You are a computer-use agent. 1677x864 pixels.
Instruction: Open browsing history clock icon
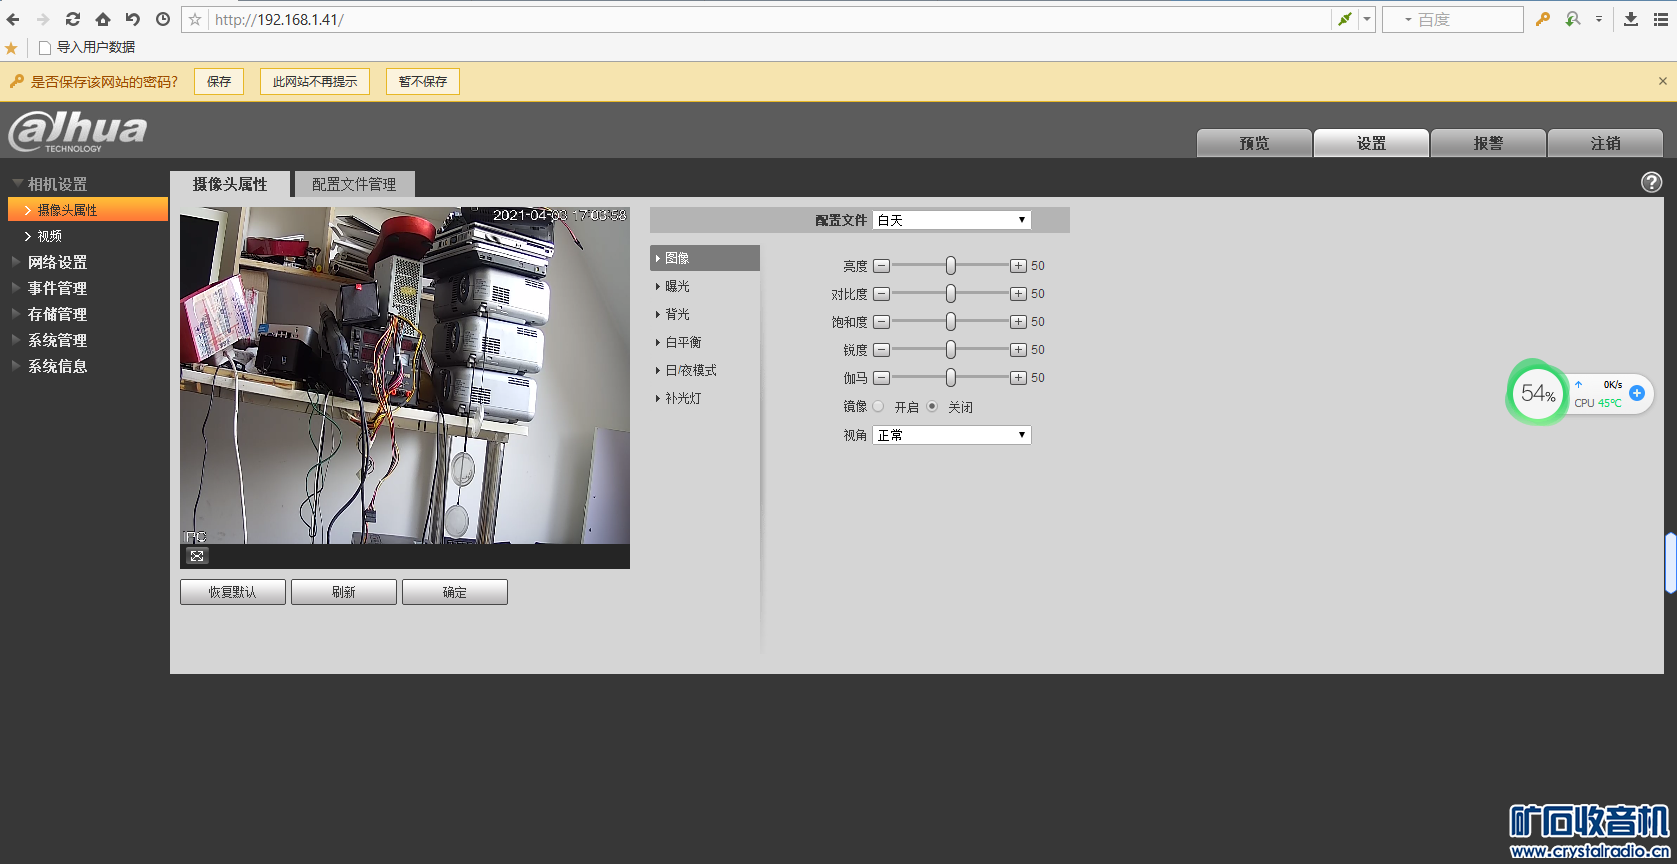[163, 19]
